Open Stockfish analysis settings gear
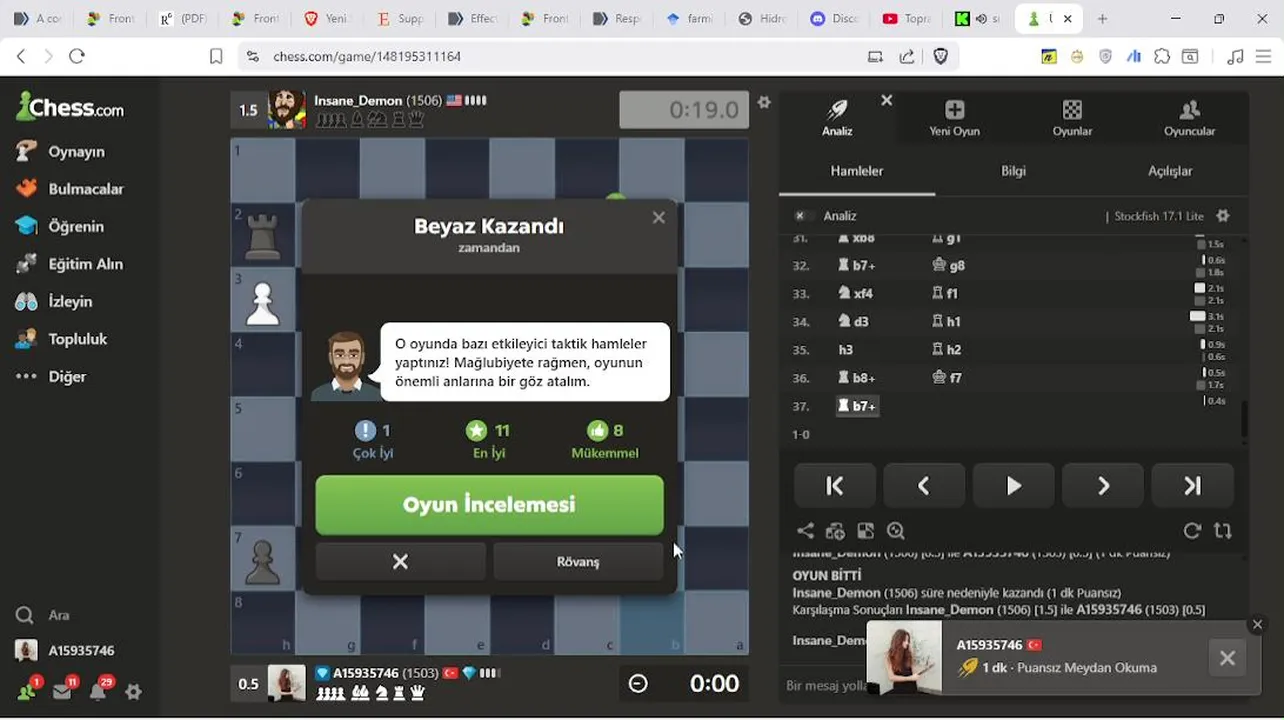This screenshot has height=720, width=1284. pos(1222,216)
